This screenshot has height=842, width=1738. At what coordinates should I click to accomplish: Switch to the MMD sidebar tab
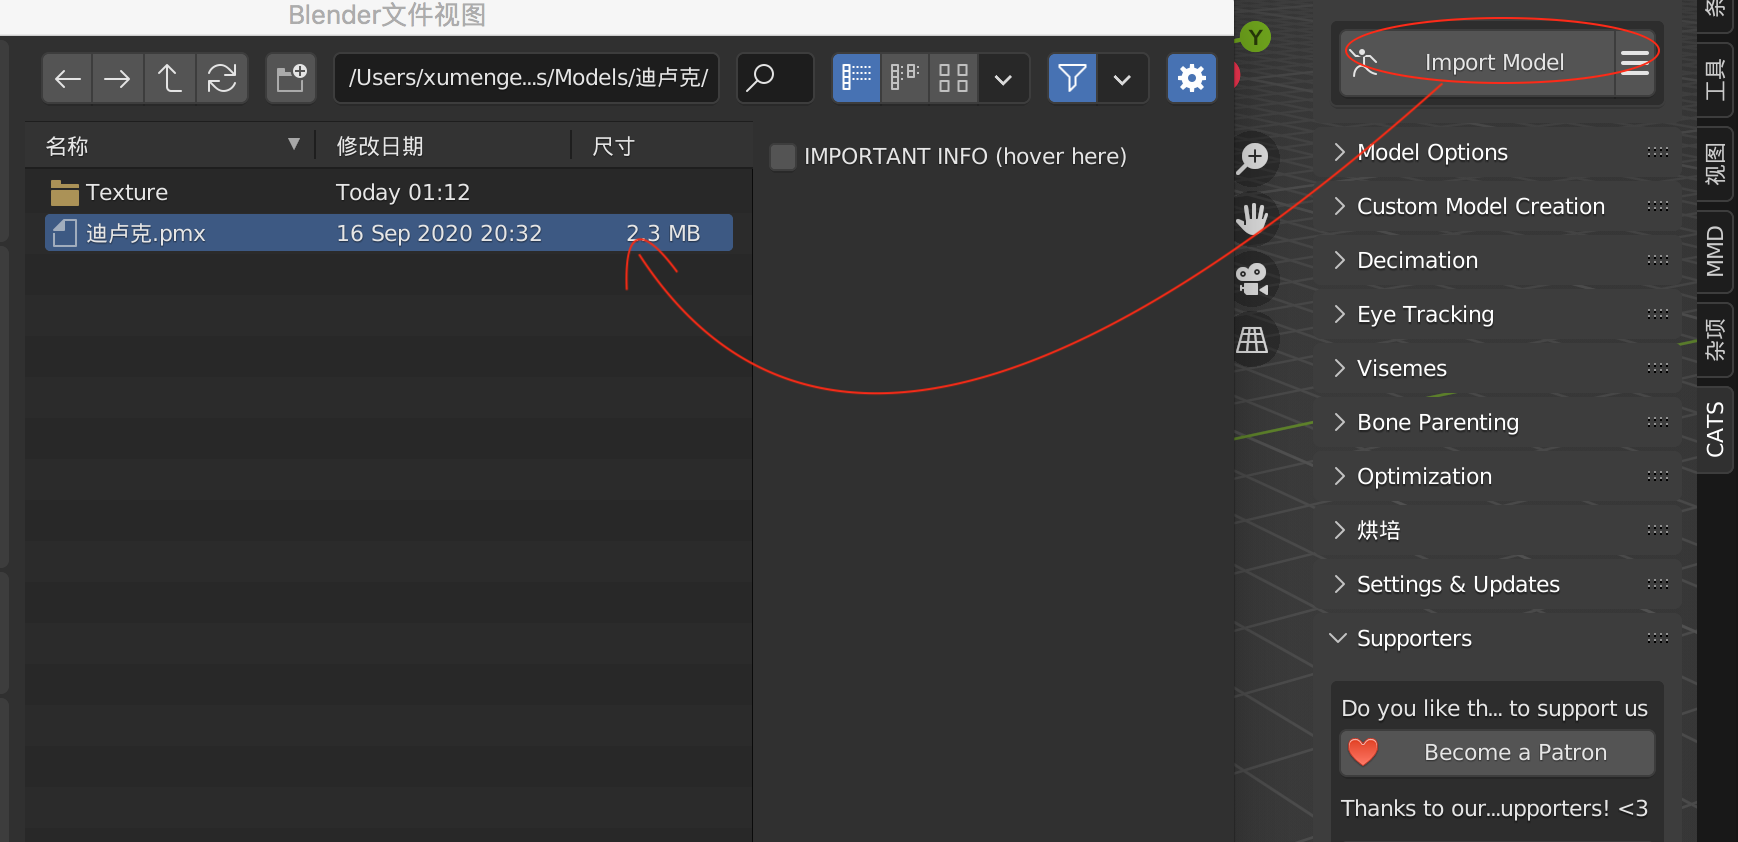point(1716,251)
